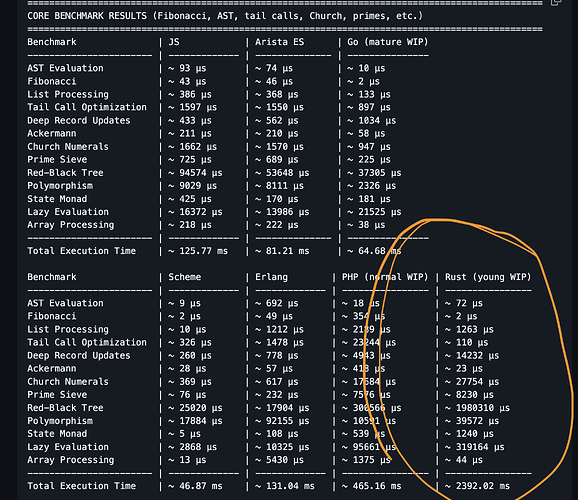Select the JS Deep Record value 433 µs

(x=190, y=121)
